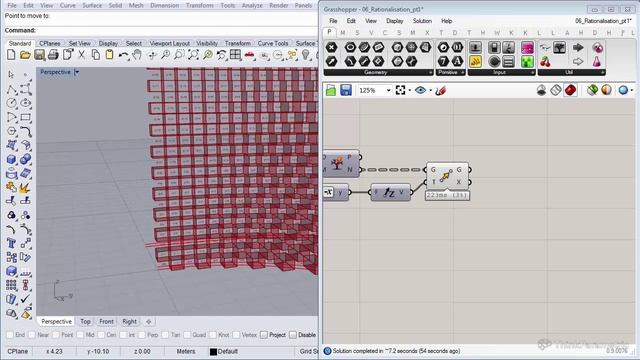Open the Display menu in Grasshopper

point(395,21)
